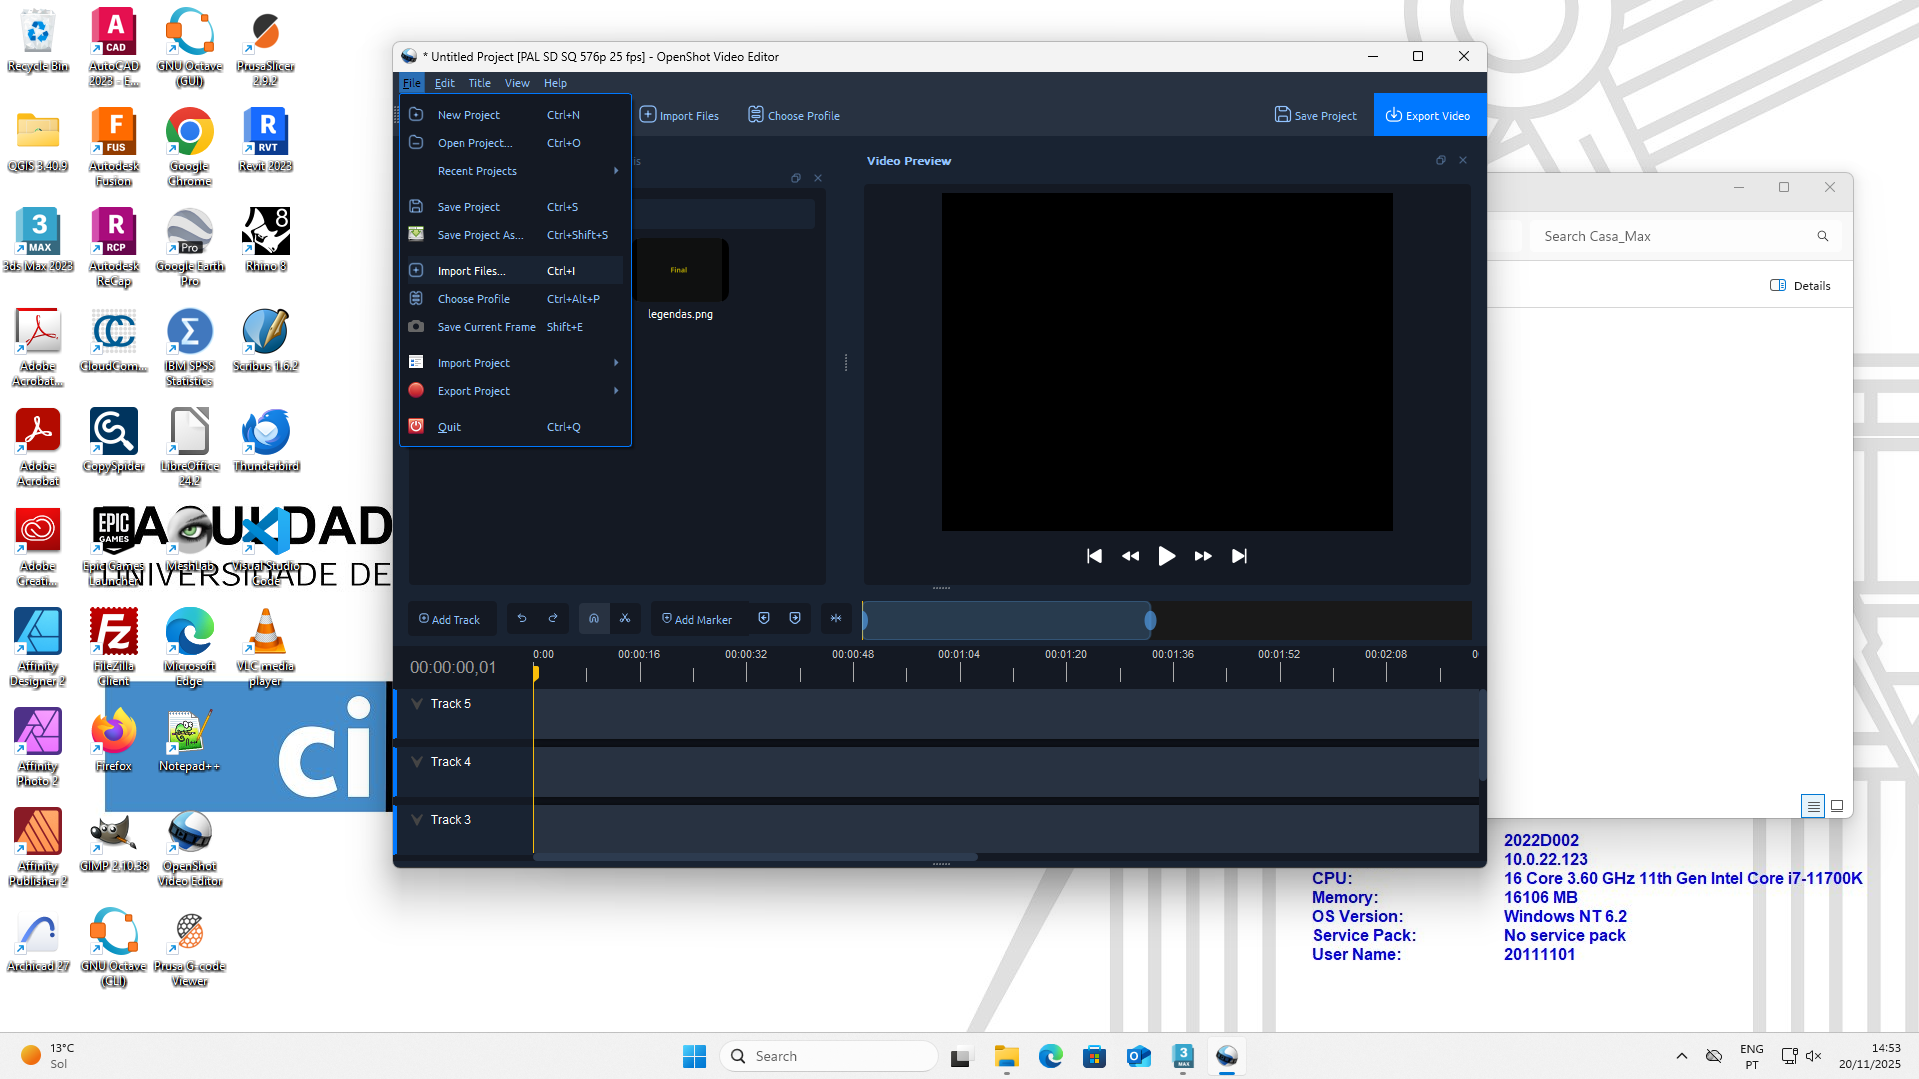1919x1079 pixels.
Task: Select Save Current Frame menu entry
Action: point(486,327)
